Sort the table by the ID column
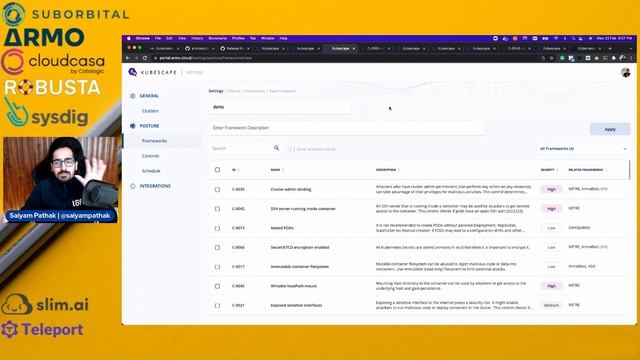Viewport: 640px width, 360px height. [x=235, y=170]
